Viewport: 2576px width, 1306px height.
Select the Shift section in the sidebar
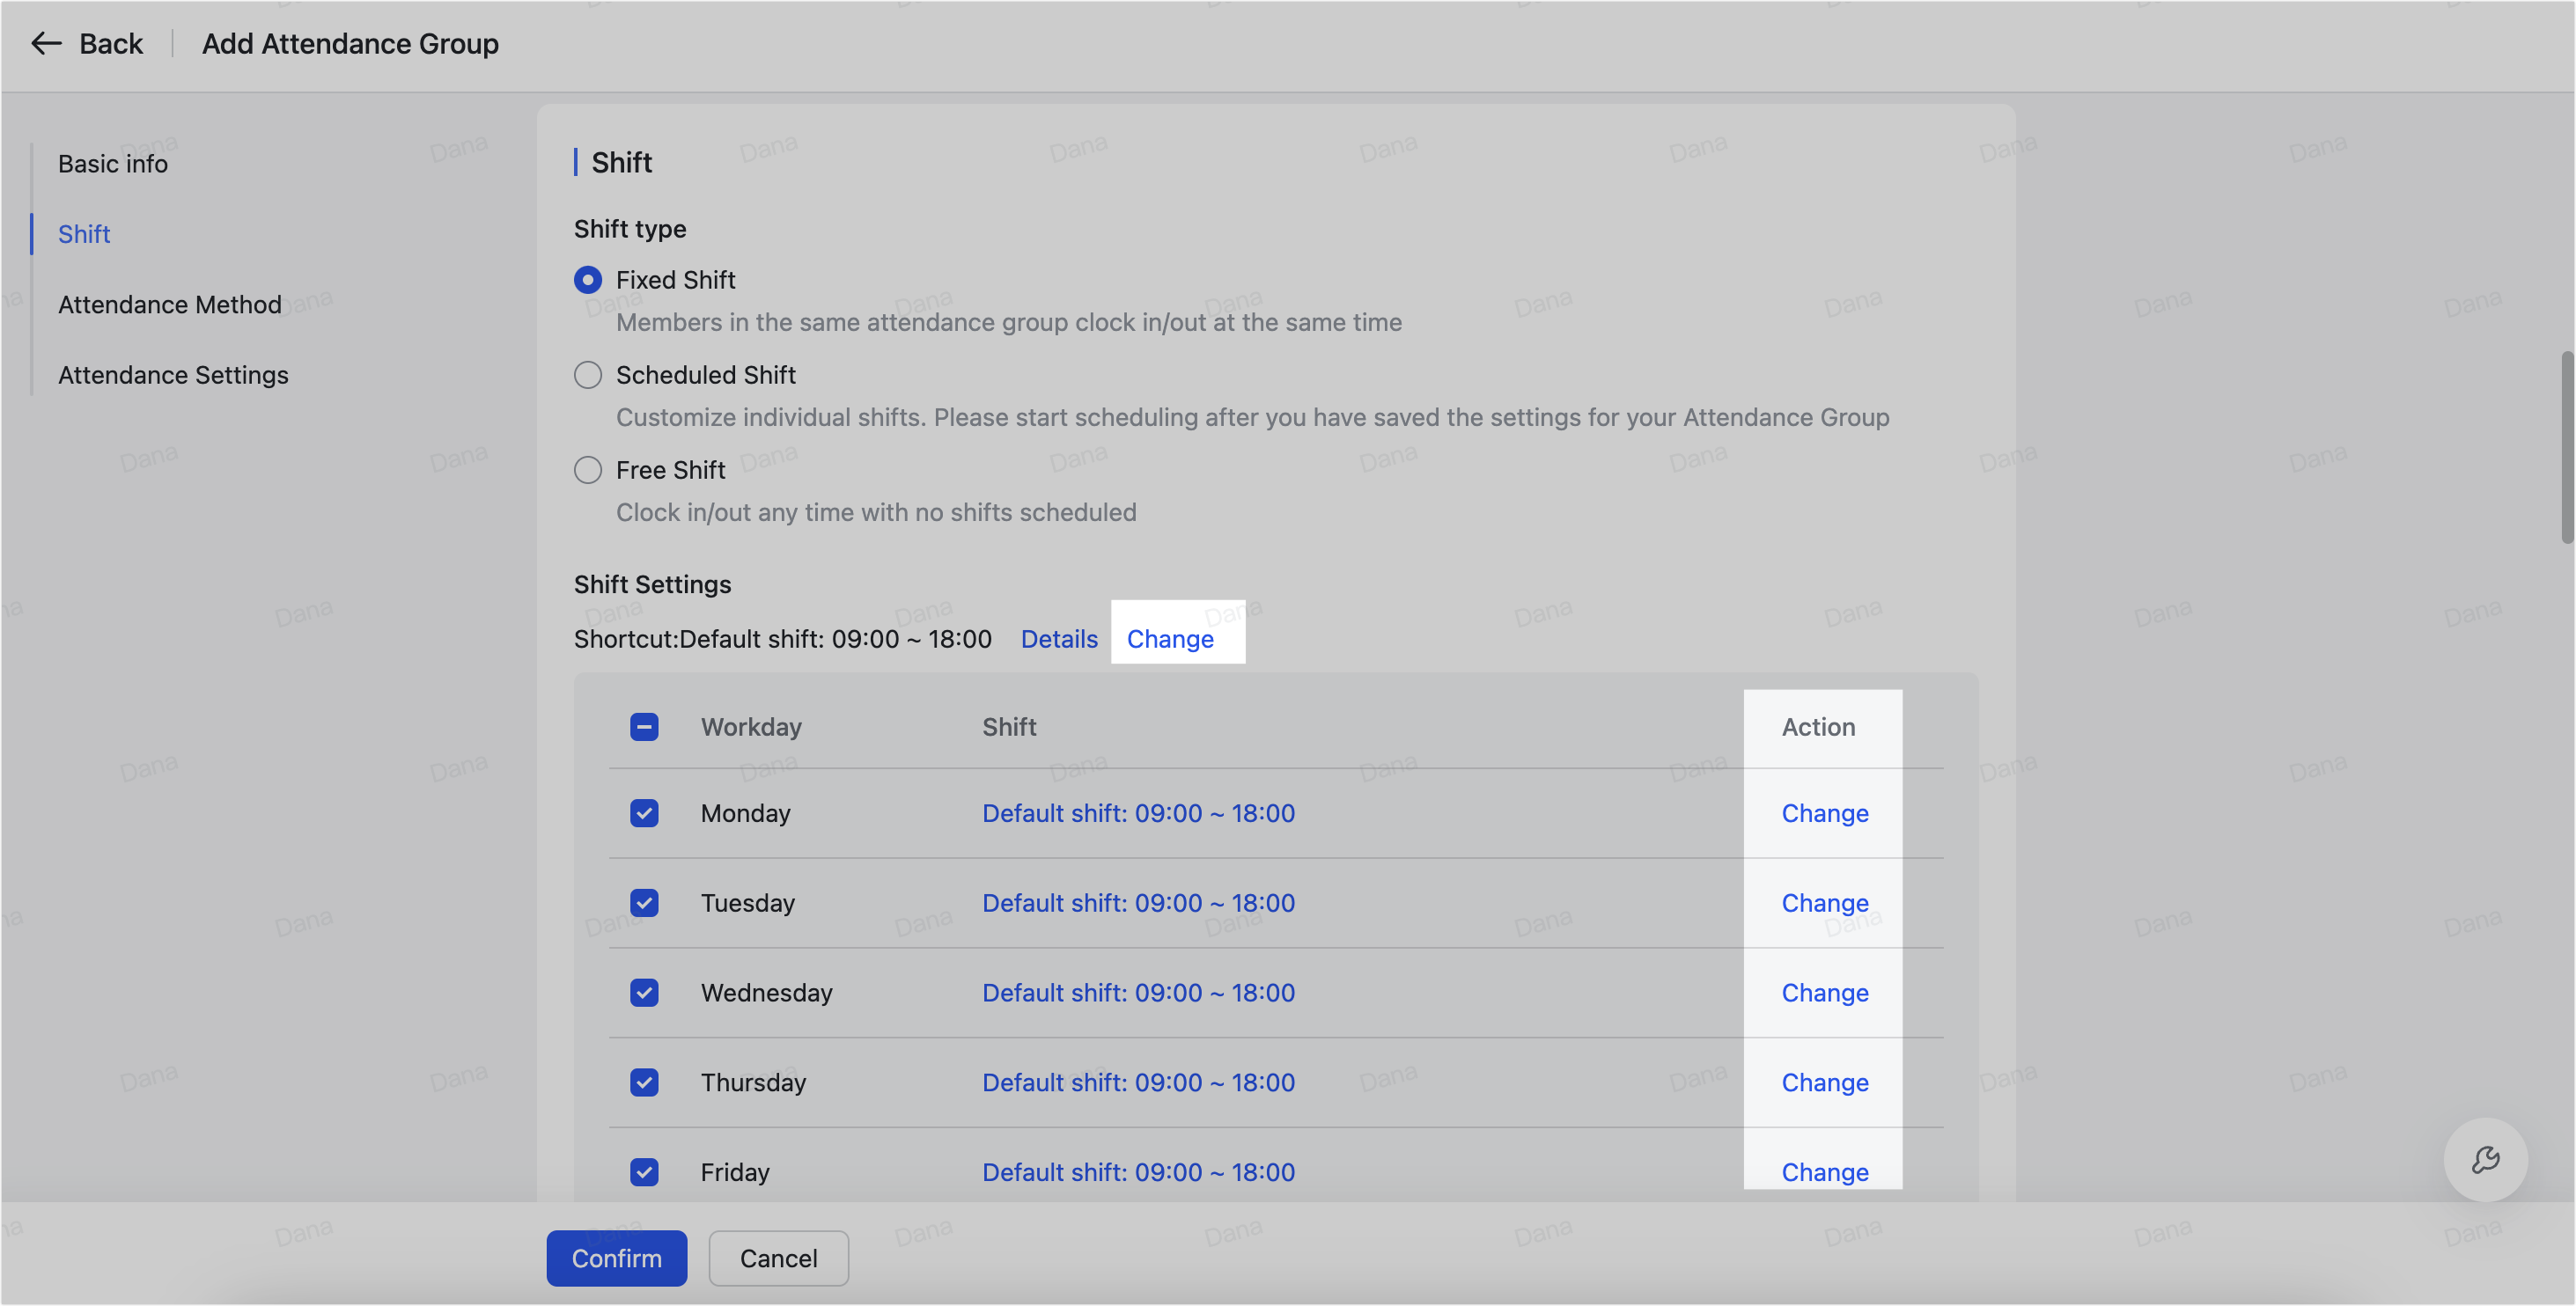[x=84, y=233]
